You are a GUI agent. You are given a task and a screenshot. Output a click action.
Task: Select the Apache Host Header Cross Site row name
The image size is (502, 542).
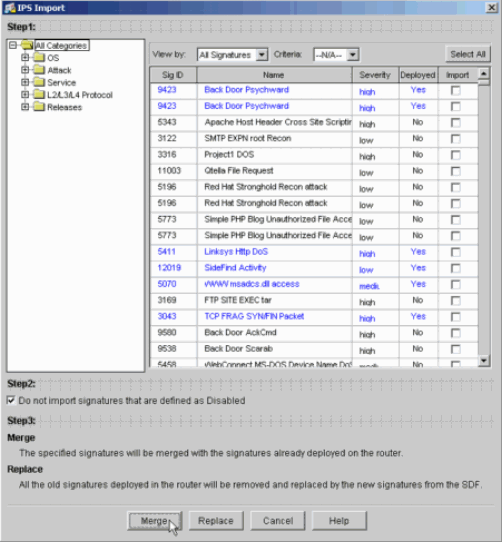(x=278, y=122)
